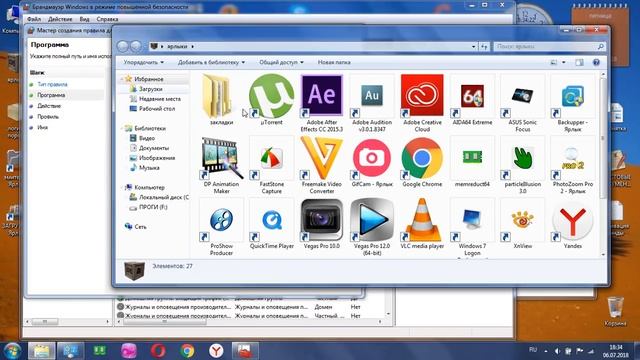Select the VLC media player shortcut
Screen dimensions: 640x360
coord(422,224)
